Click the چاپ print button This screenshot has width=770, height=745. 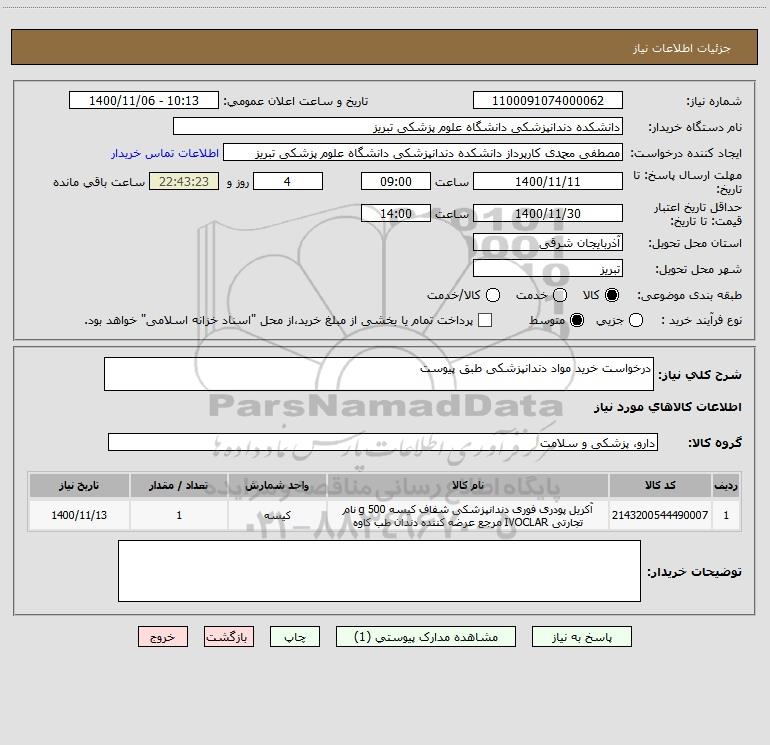coord(295,636)
